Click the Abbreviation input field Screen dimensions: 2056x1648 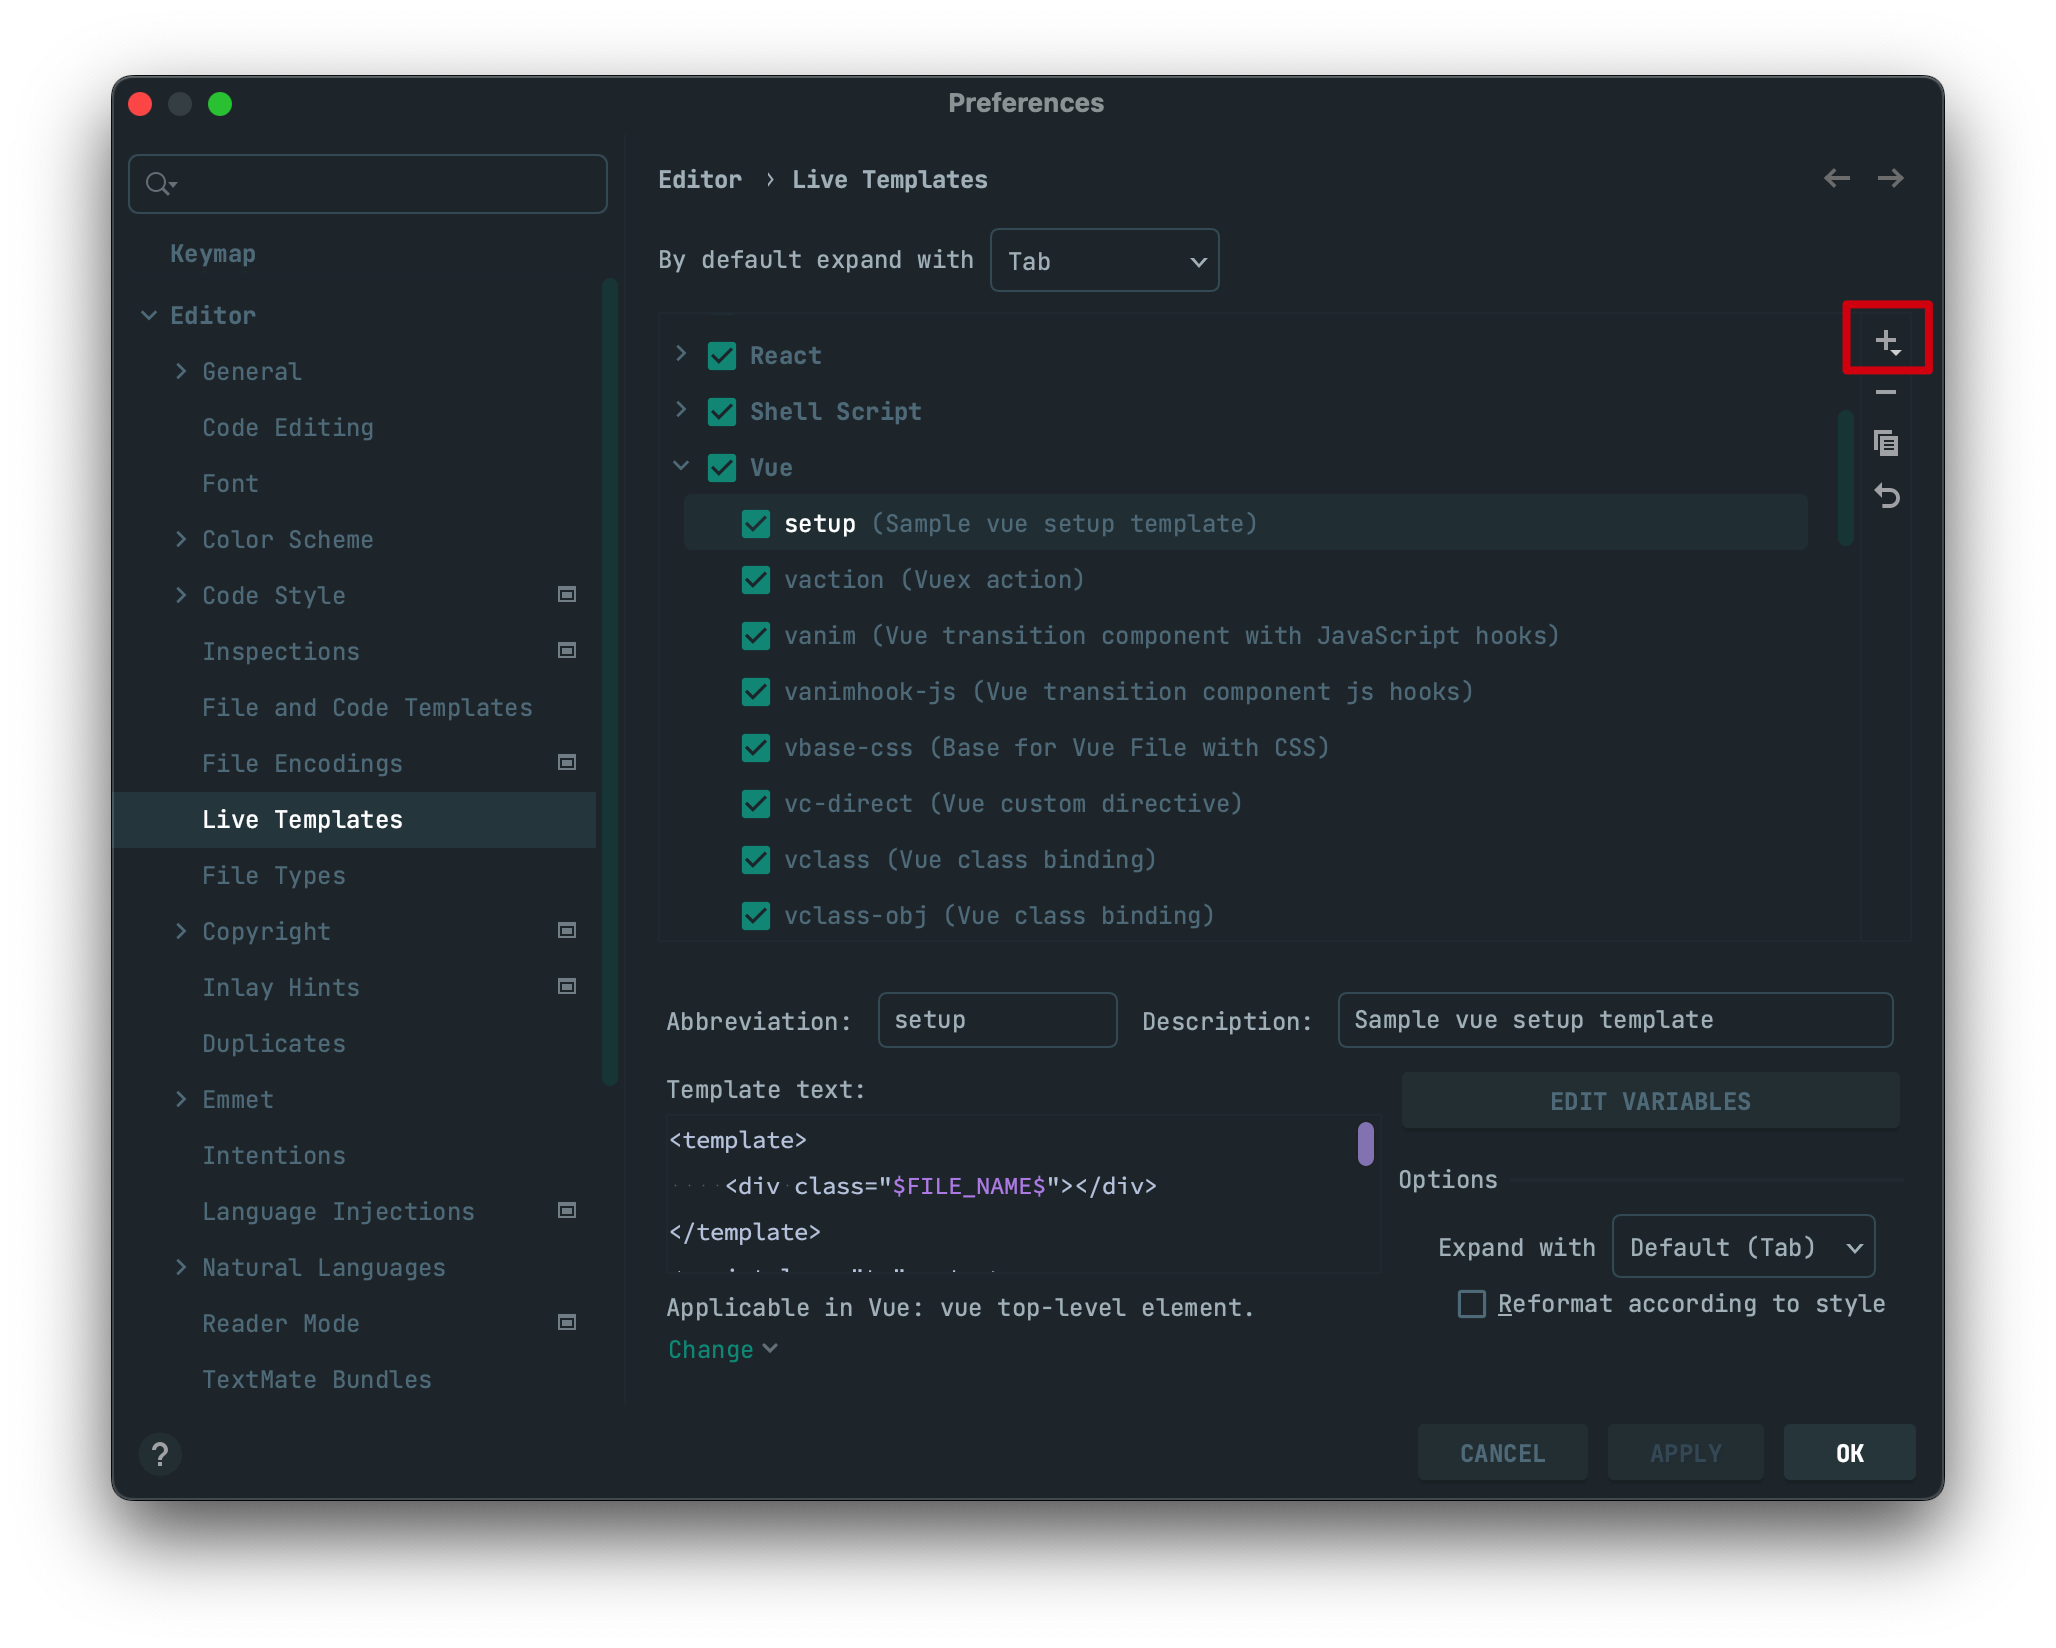tap(997, 1020)
